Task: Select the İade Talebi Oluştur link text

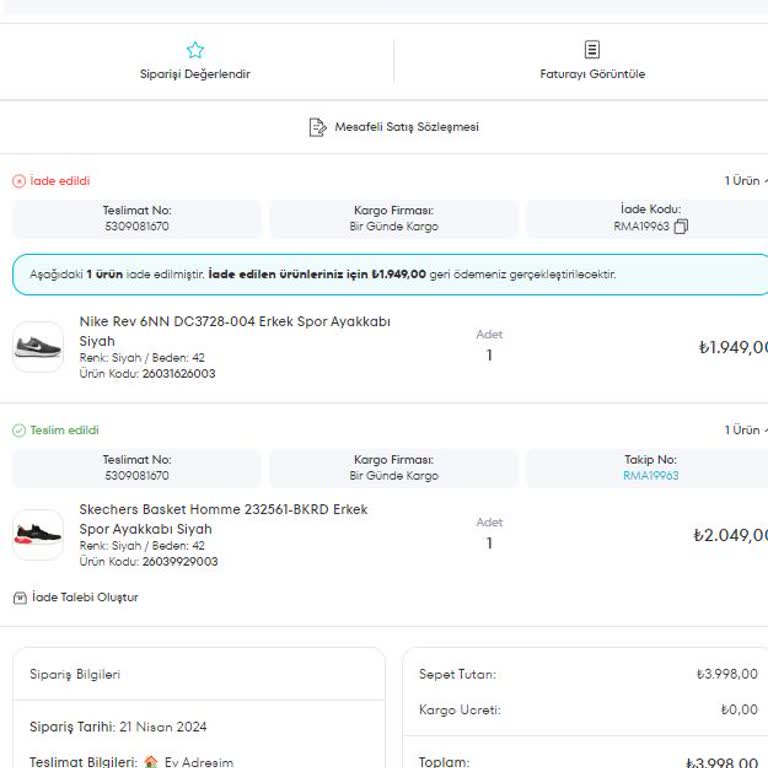Action: click(x=85, y=598)
